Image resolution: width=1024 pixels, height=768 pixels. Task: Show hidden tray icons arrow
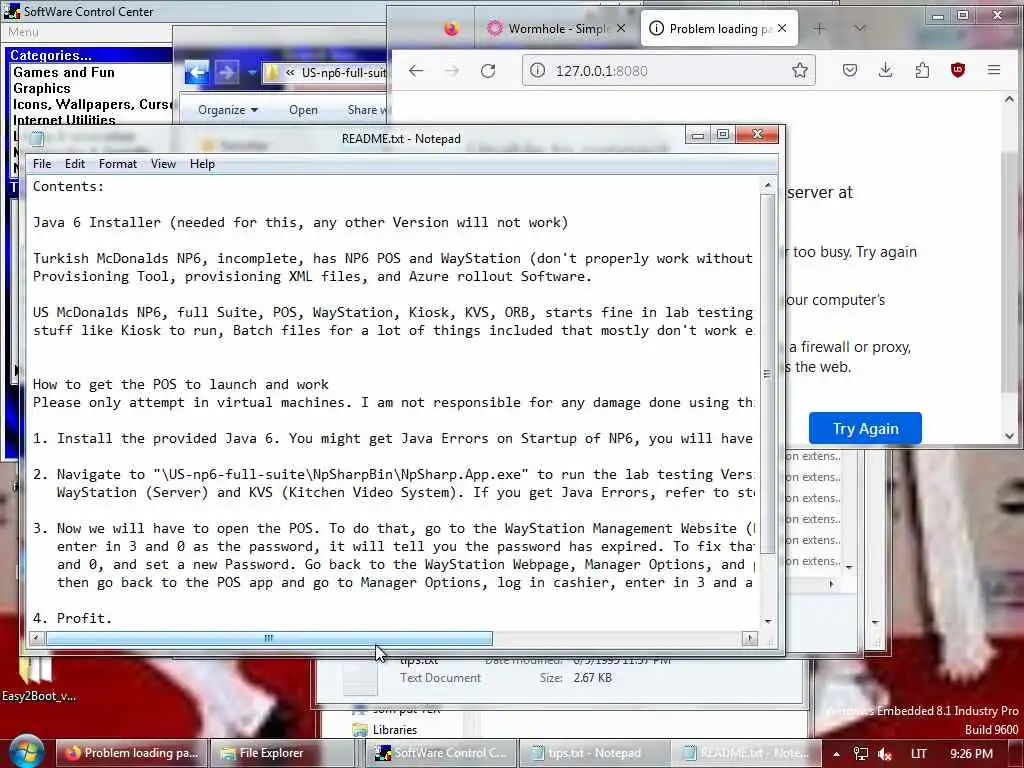click(836, 754)
